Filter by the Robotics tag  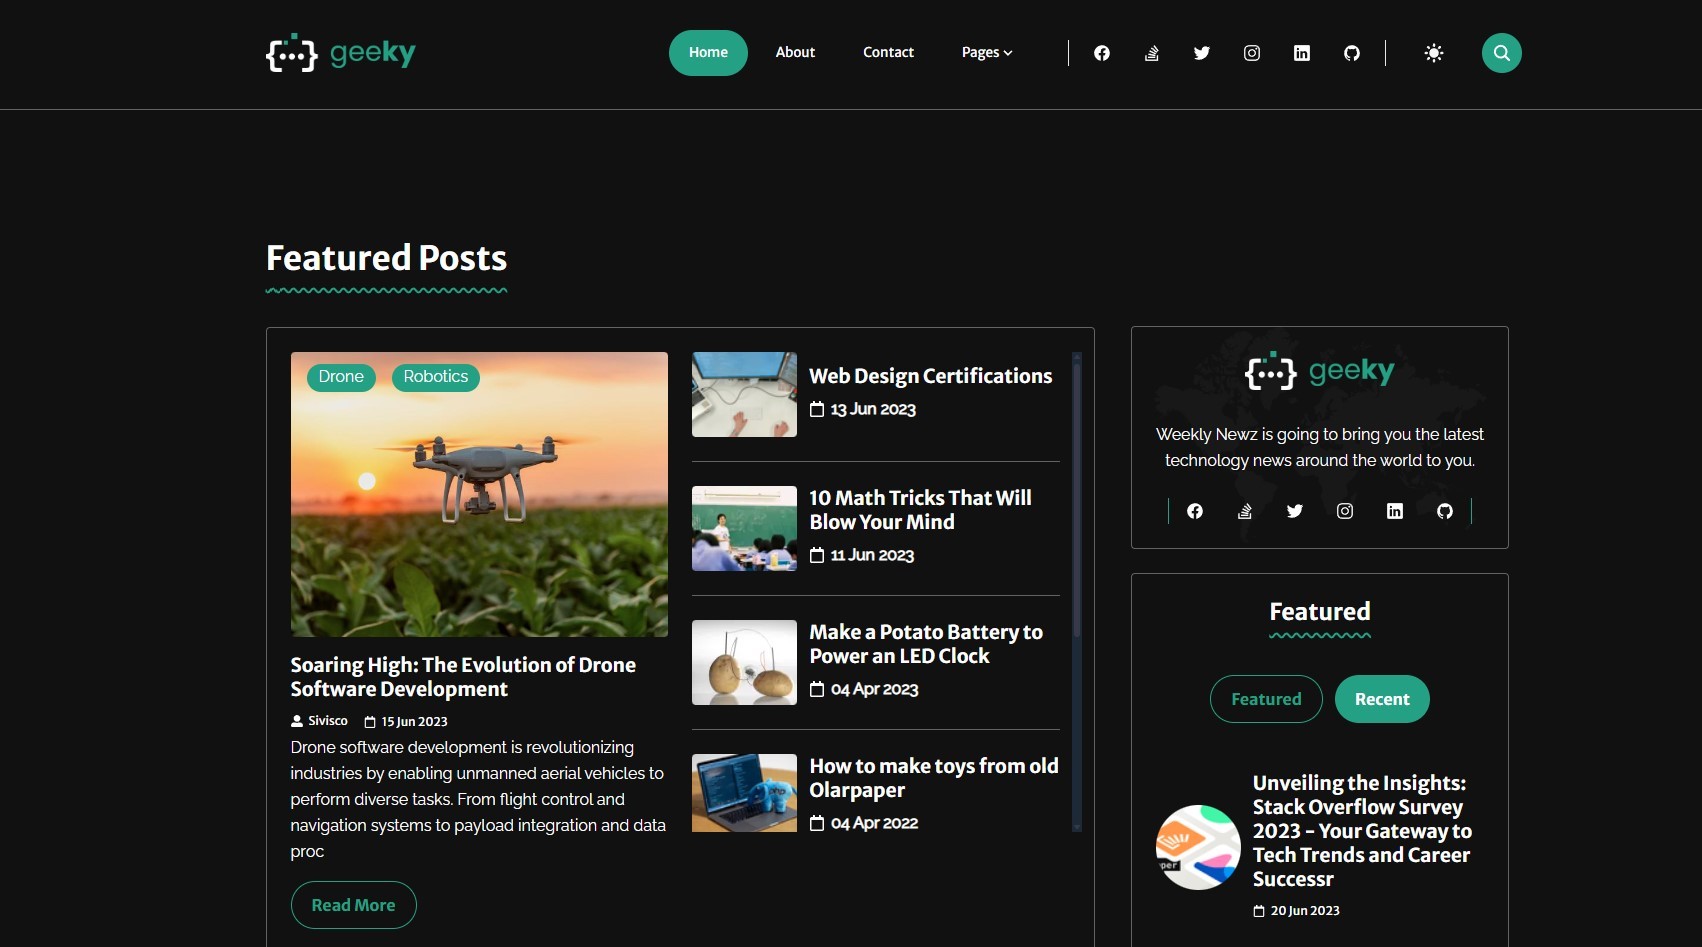click(x=435, y=377)
